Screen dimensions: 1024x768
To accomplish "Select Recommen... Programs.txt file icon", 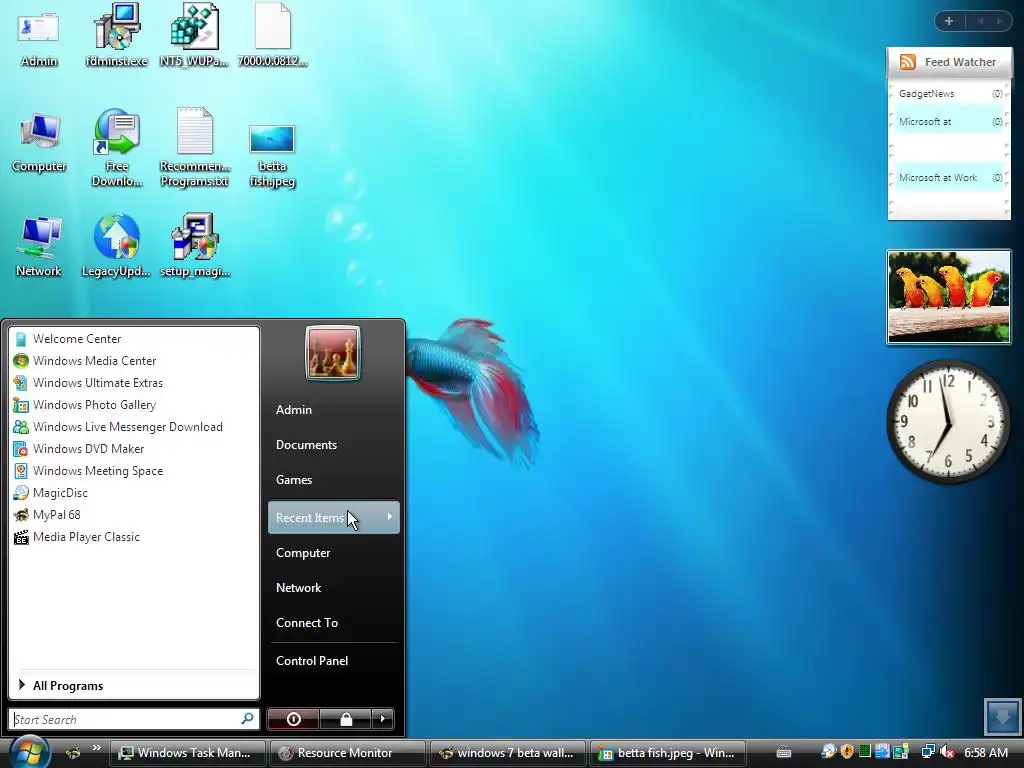I will pos(195,149).
